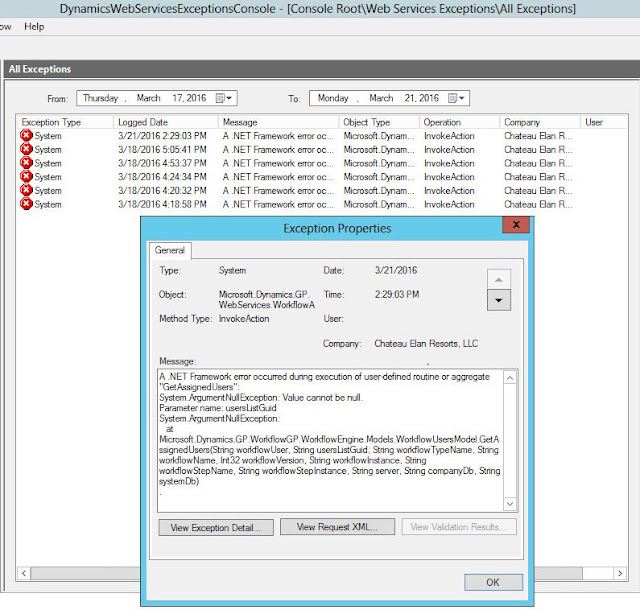The width and height of the screenshot is (640, 610).
Task: Click Chateau Elan cell in the 5:05:41 PM row
Action: click(538, 149)
